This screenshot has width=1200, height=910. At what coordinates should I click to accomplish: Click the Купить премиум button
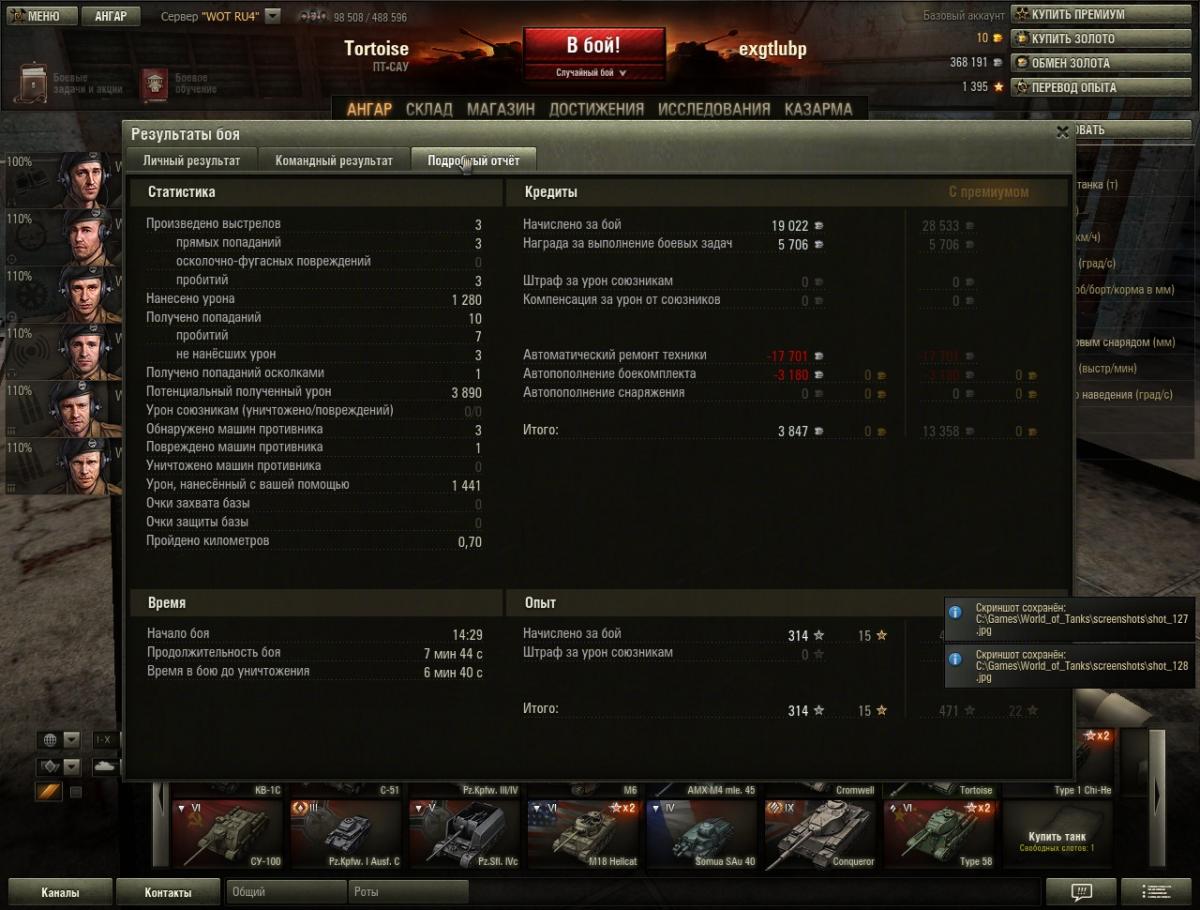click(1103, 14)
